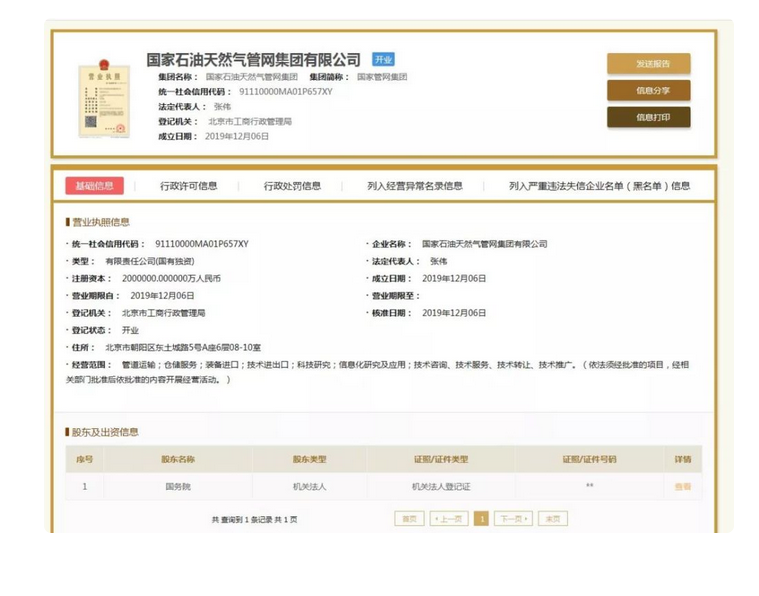Click company title 国家石油天然气管网集团有限公司

tap(254, 60)
